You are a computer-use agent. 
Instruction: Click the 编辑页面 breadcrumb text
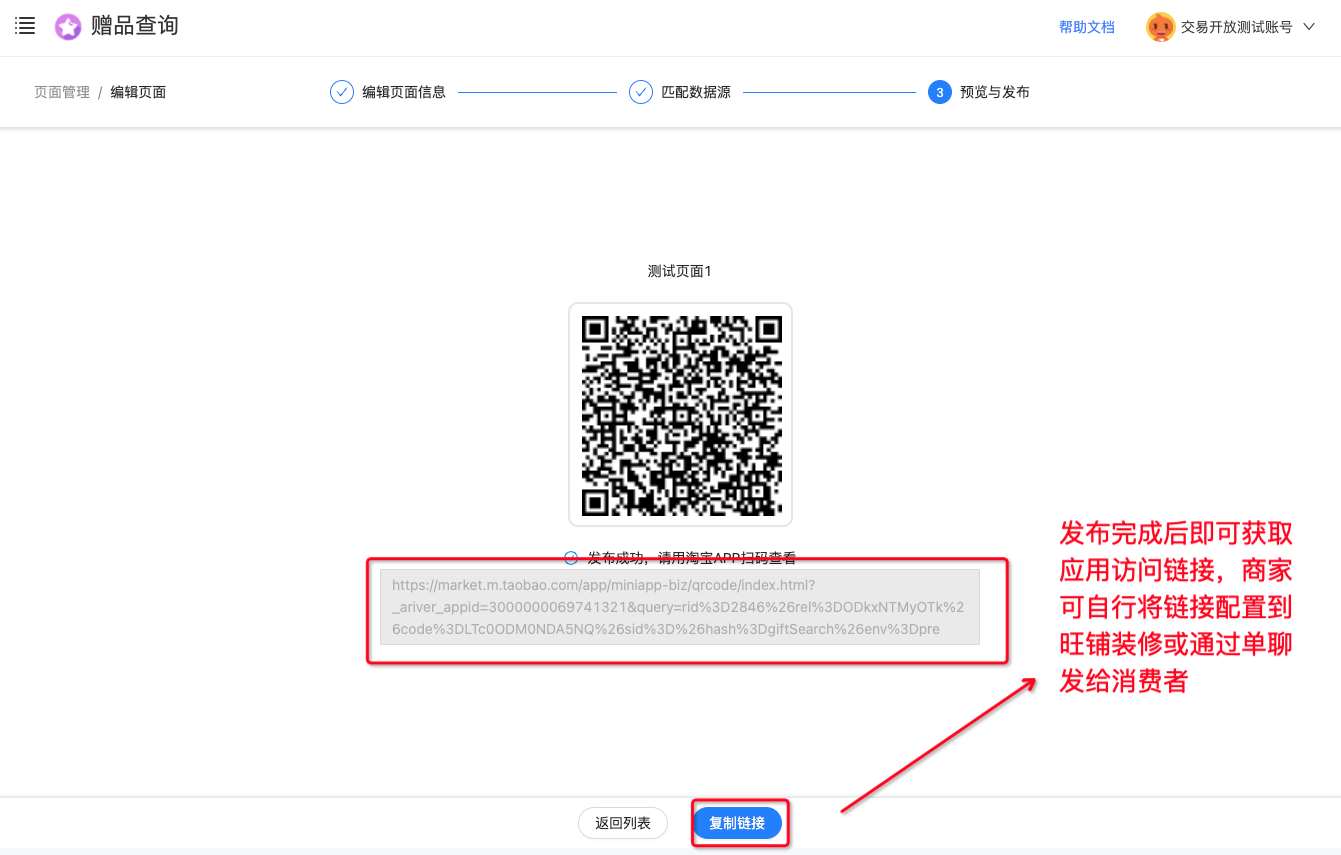[138, 92]
